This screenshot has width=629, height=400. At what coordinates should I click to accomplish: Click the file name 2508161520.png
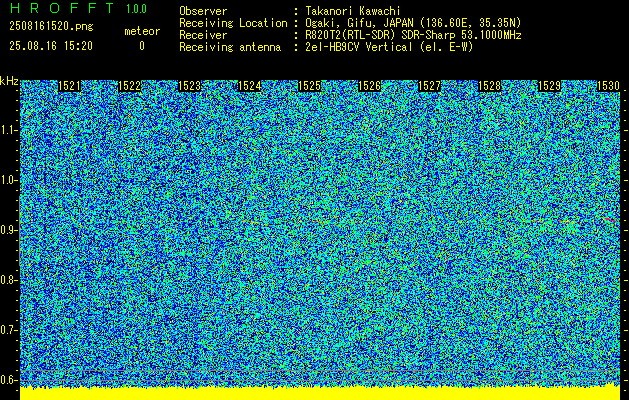click(51, 26)
